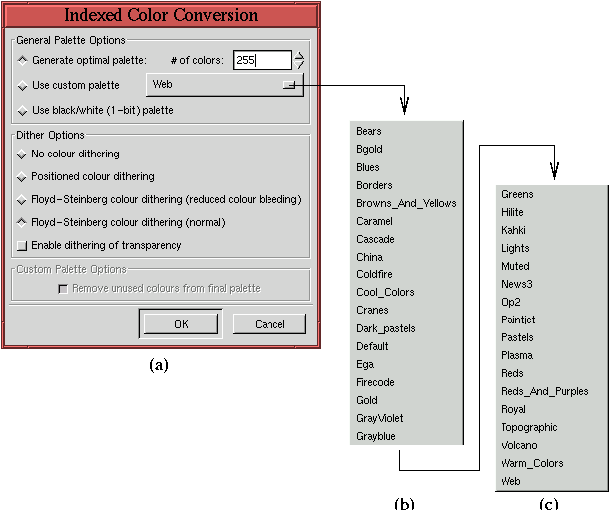
Task: Select Generate optimal palette radio button
Action: click(23, 61)
